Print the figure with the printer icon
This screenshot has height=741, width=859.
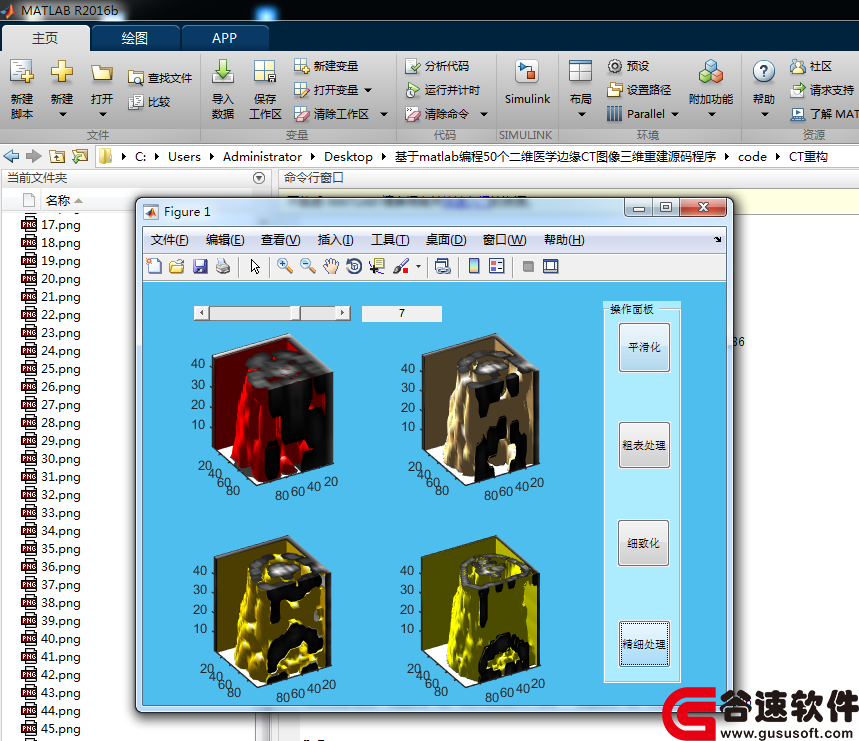pyautogui.click(x=223, y=266)
